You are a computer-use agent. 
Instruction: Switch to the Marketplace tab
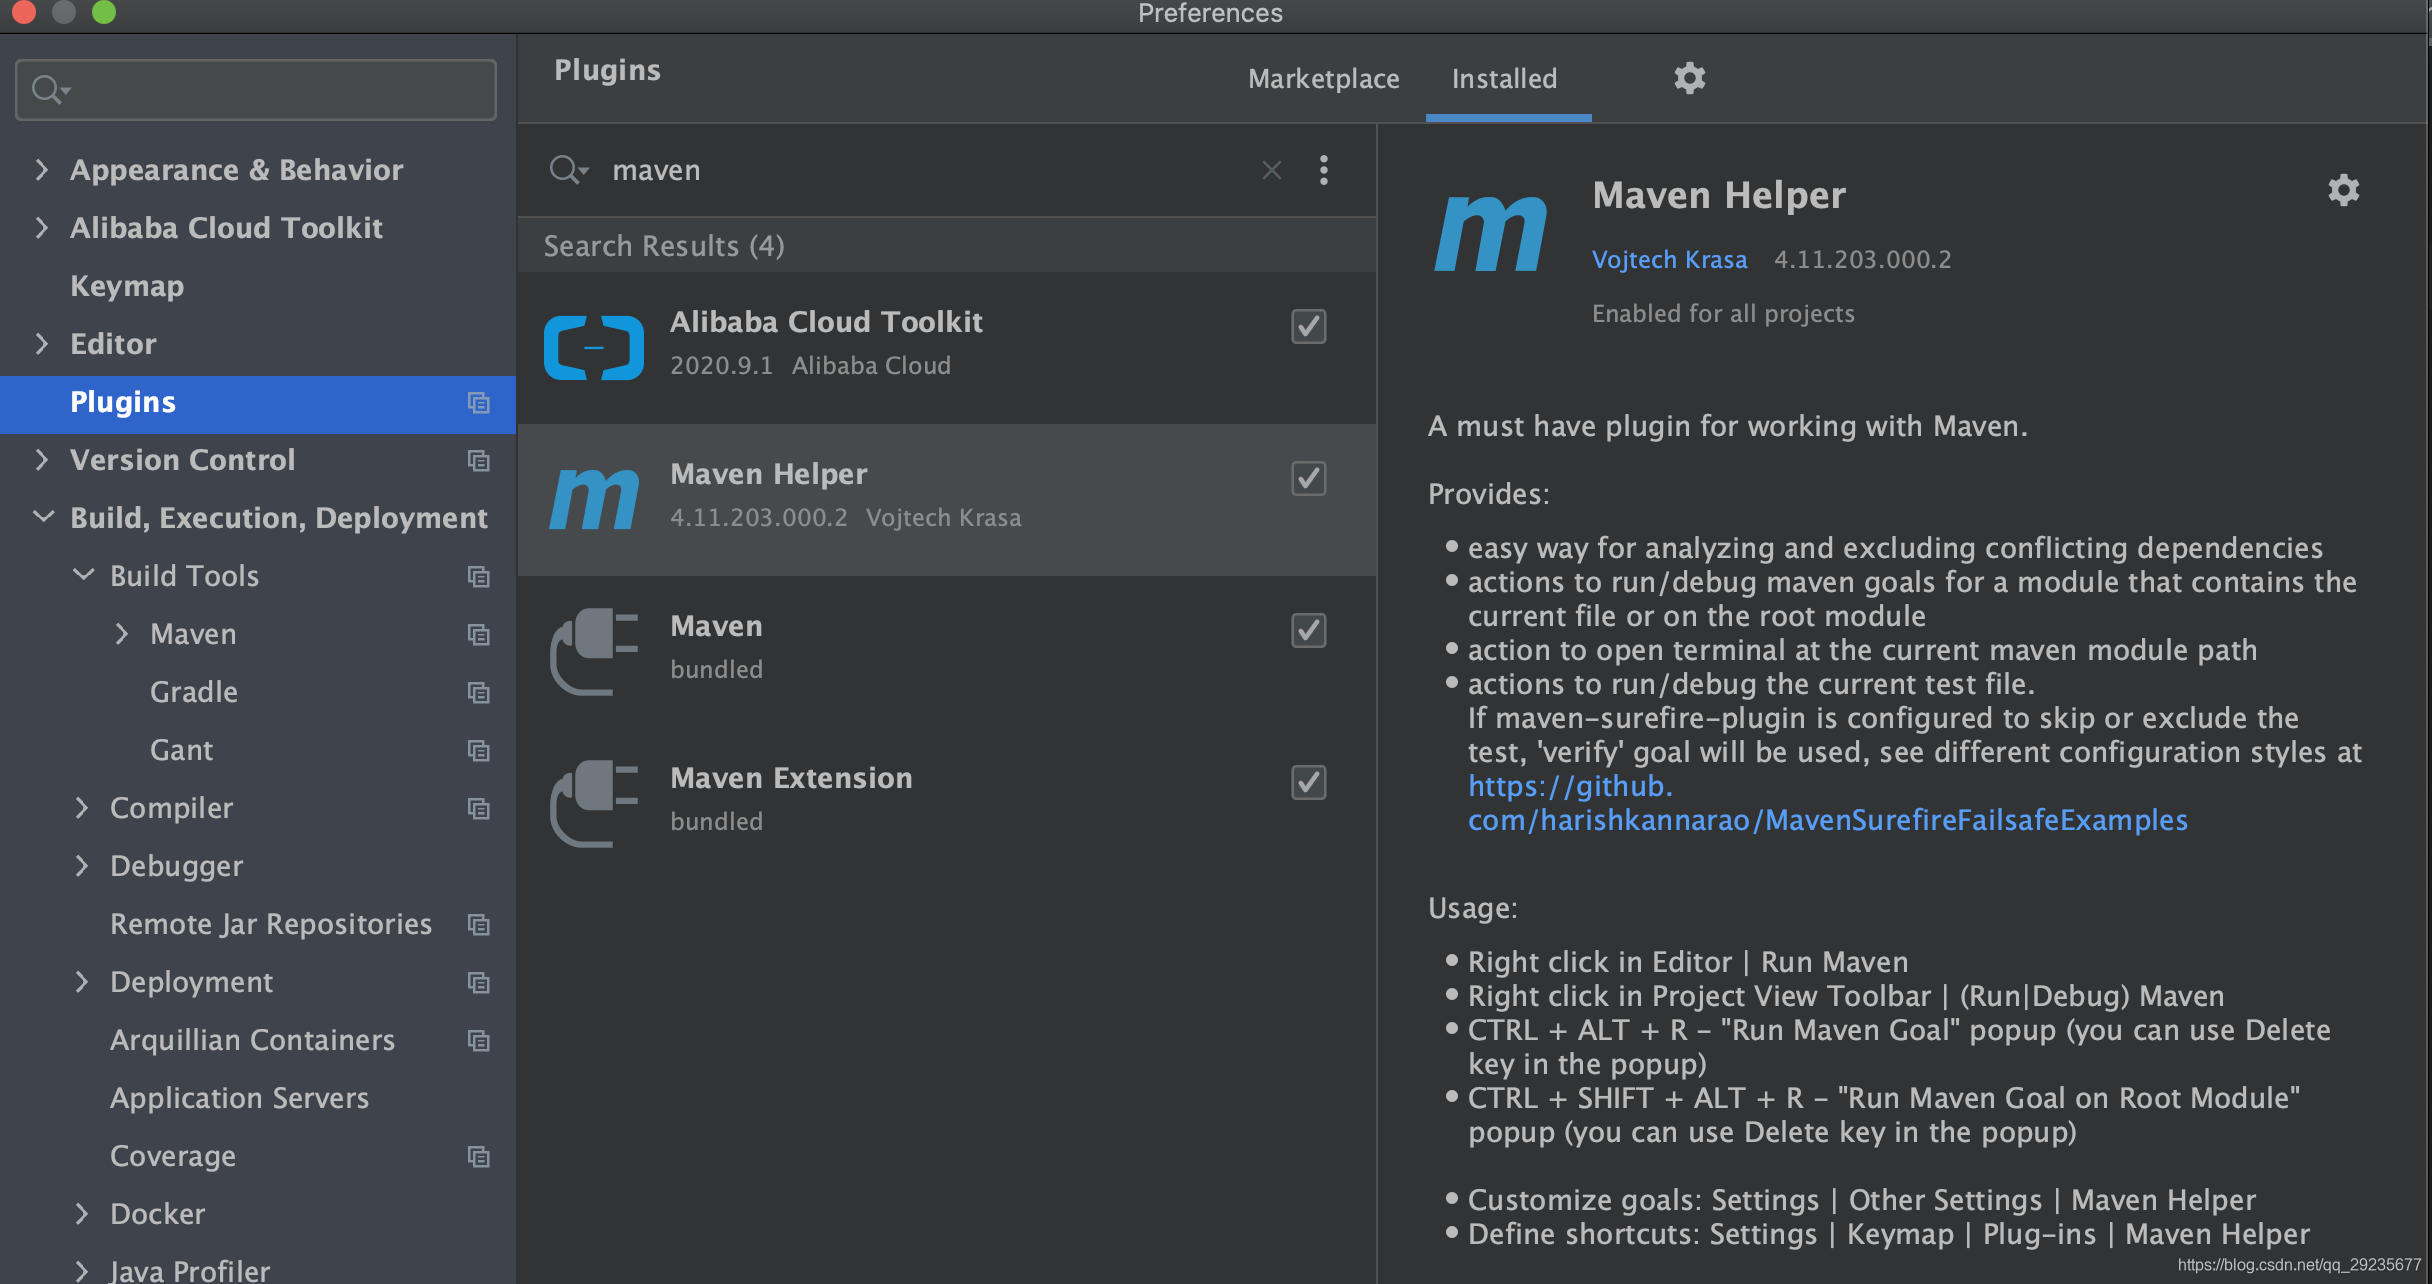point(1323,79)
